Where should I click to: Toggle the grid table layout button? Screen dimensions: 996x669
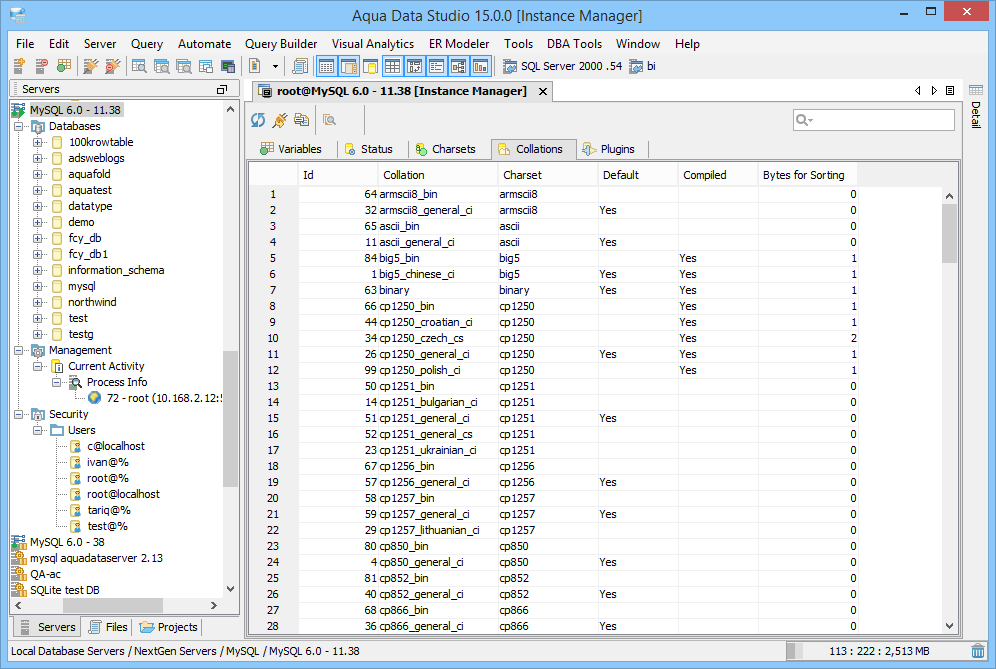(393, 66)
